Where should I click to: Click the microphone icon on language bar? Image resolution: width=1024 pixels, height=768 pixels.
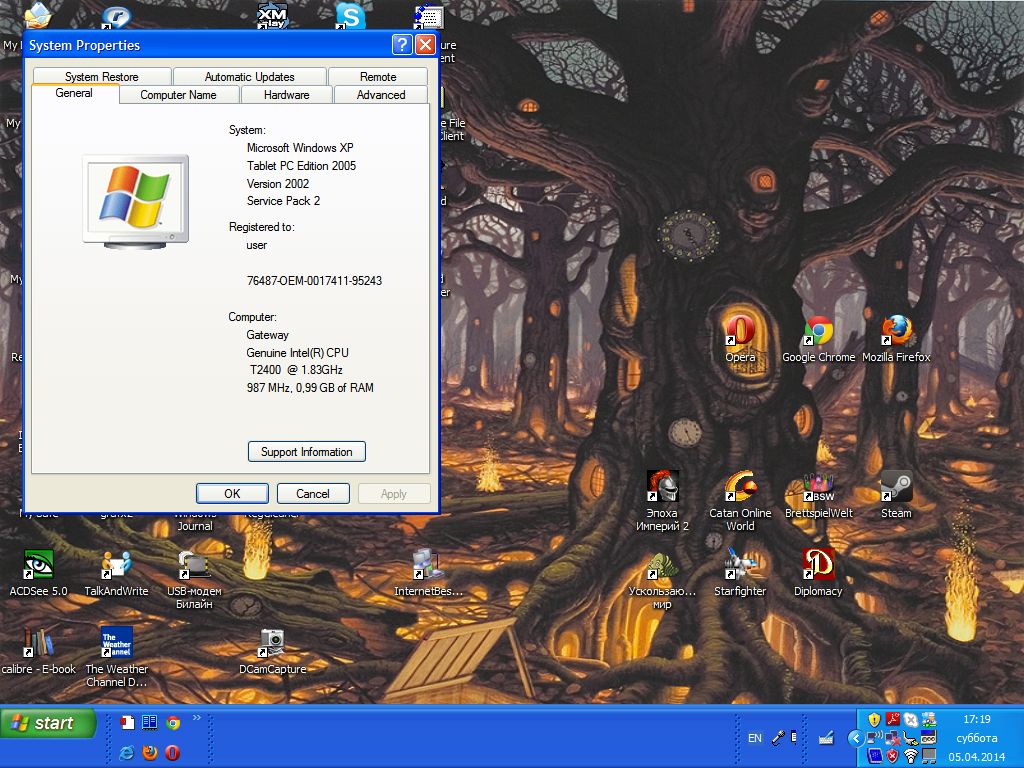(x=778, y=739)
